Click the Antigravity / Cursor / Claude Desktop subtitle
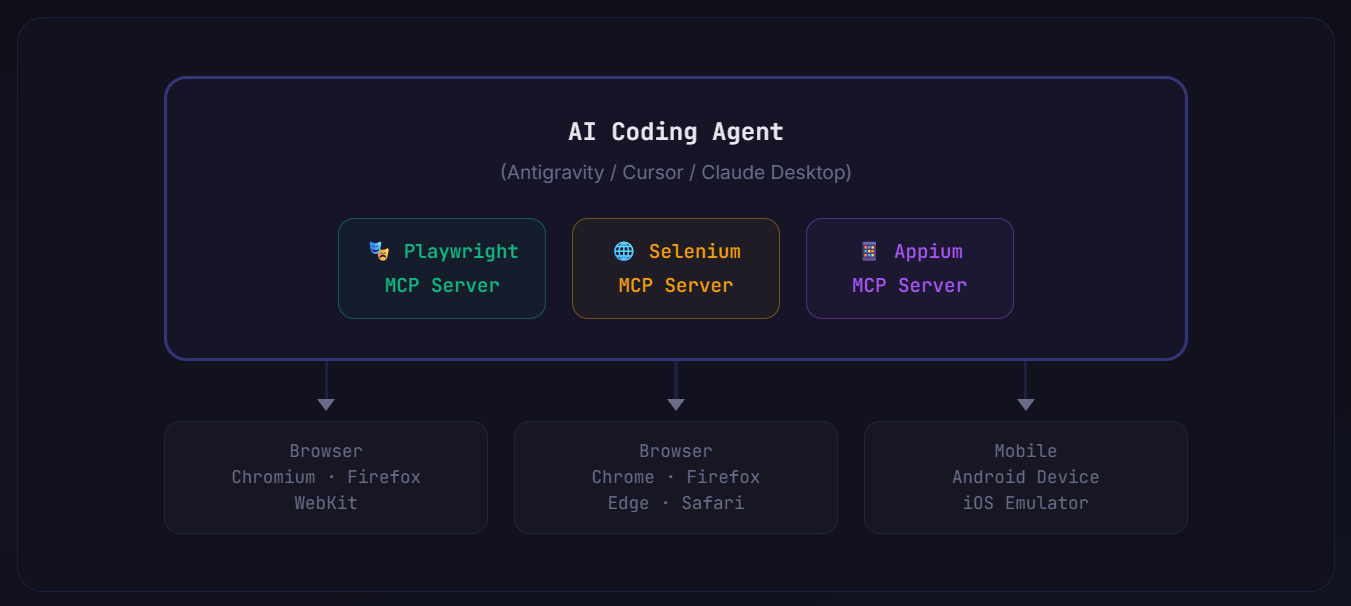The width and height of the screenshot is (1351, 606). click(676, 172)
